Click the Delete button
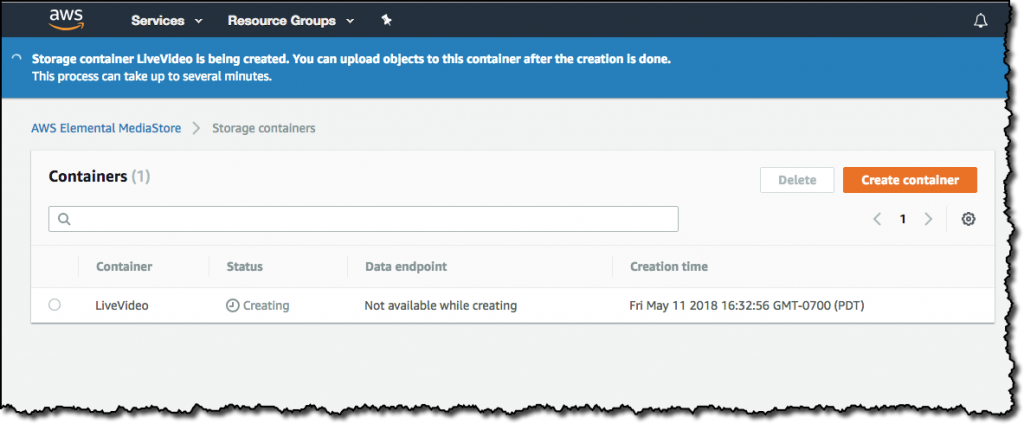 tap(797, 180)
